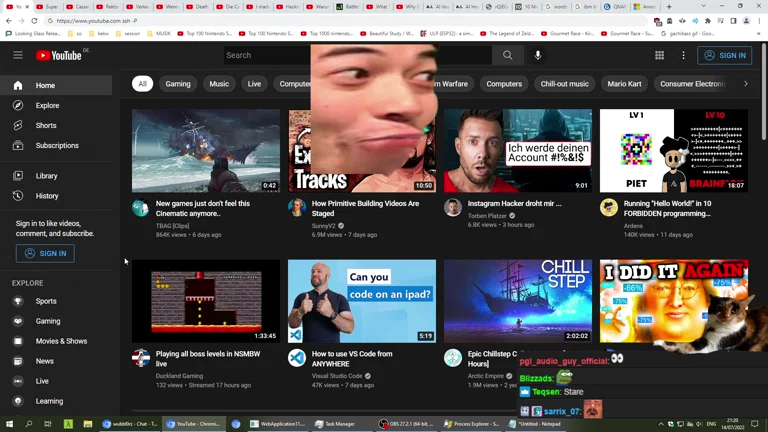Open the hamburger guide menu
This screenshot has width=768, height=432.
pos(18,55)
